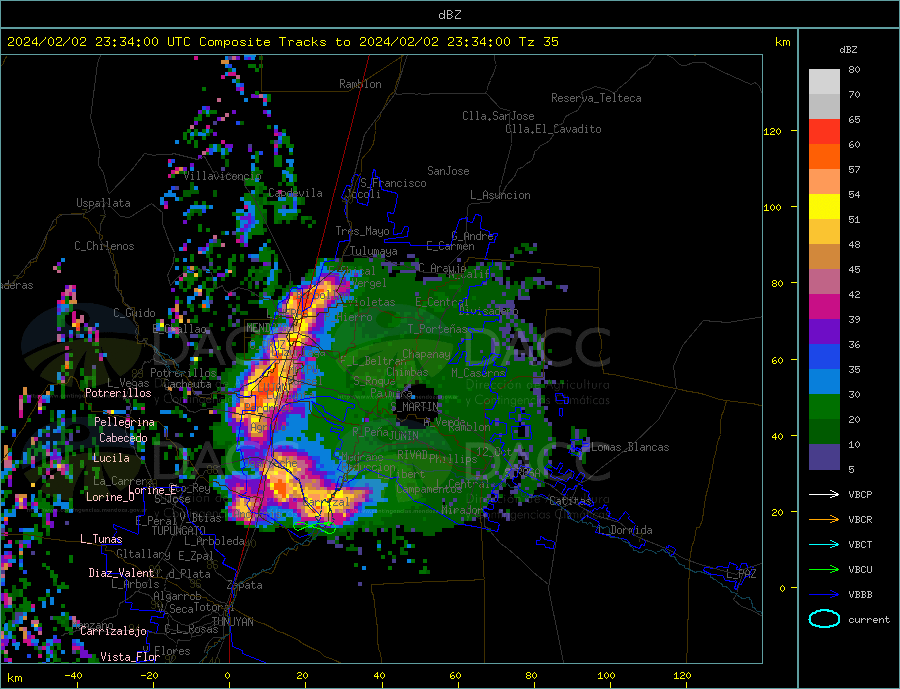Pick the light orange swatch between 57 and 54
This screenshot has height=689, width=900.
tap(824, 181)
